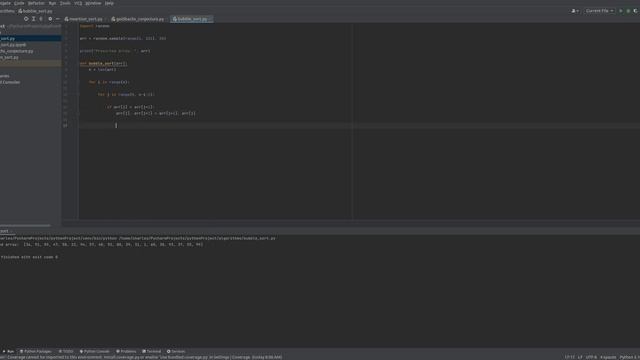
Task: Open the TODO tool window
Action: click(66, 351)
